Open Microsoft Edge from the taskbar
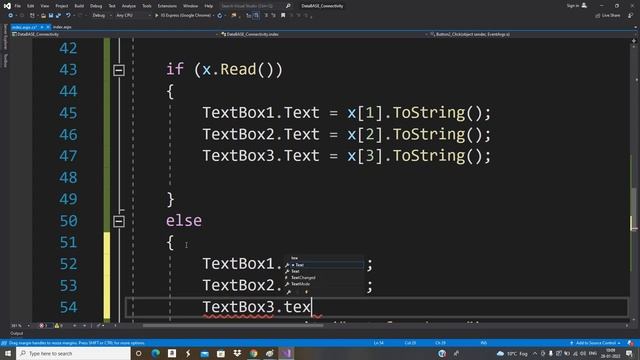This screenshot has height=360, width=640. (x=156, y=353)
